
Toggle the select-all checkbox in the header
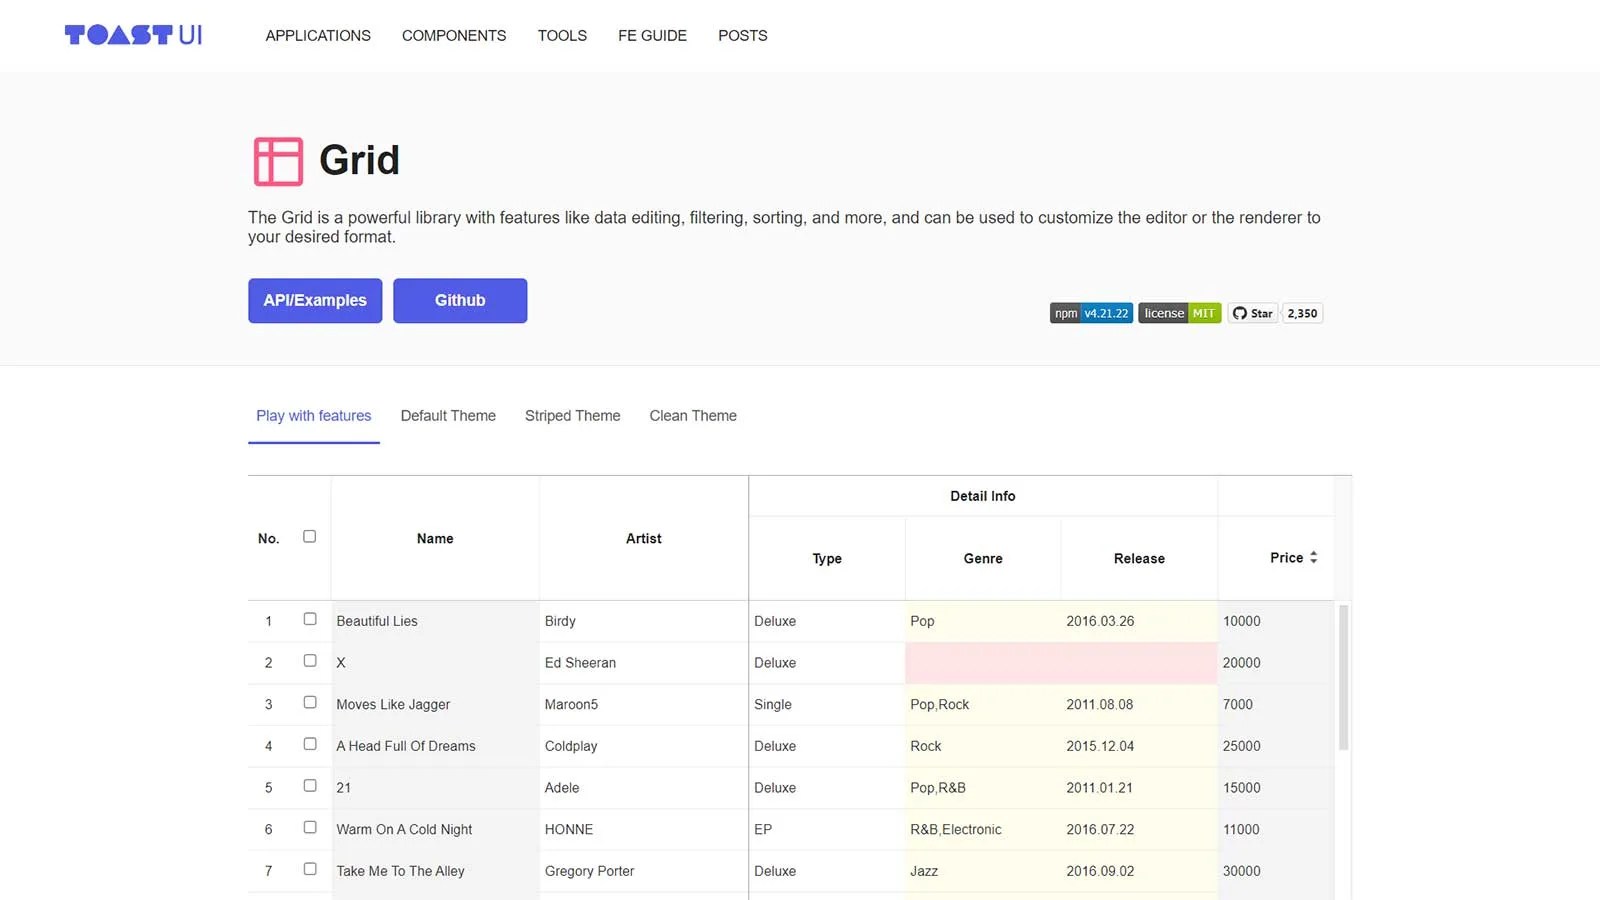point(309,537)
